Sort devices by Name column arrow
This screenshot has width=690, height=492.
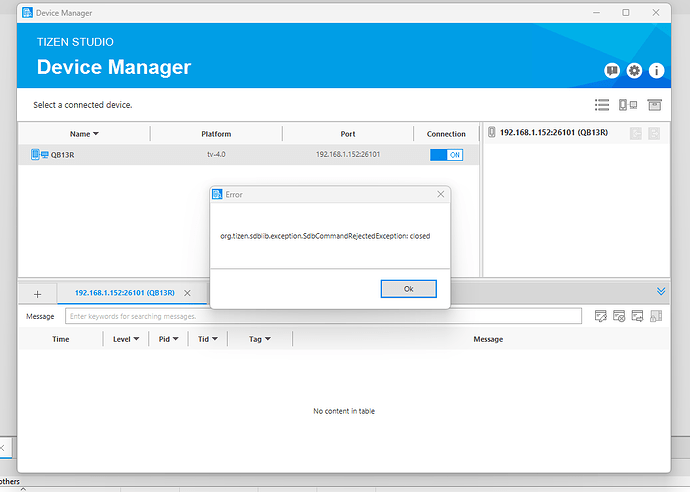[x=96, y=134]
